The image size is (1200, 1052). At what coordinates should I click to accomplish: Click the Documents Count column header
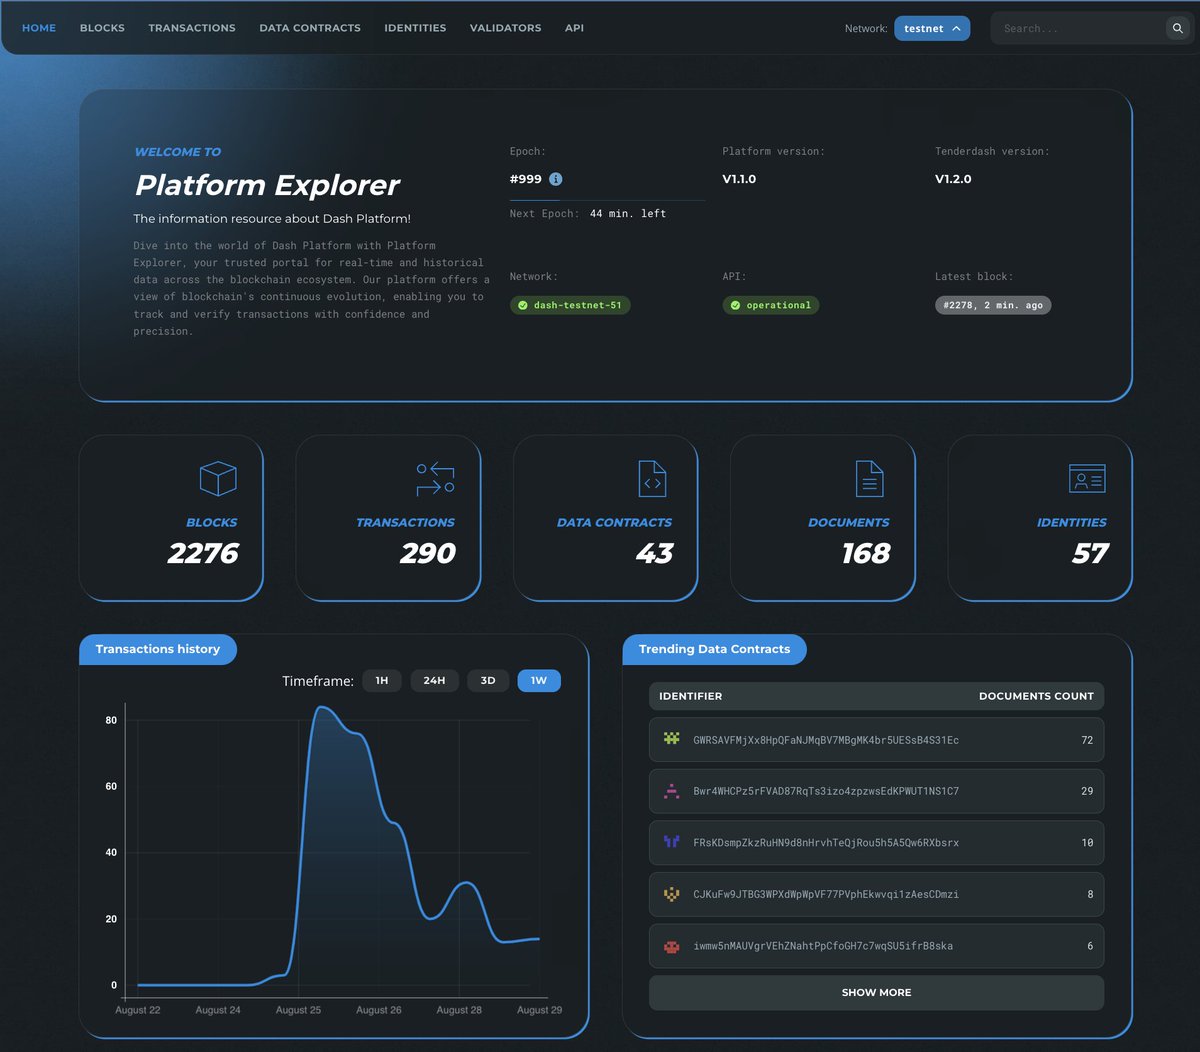pos(1036,696)
